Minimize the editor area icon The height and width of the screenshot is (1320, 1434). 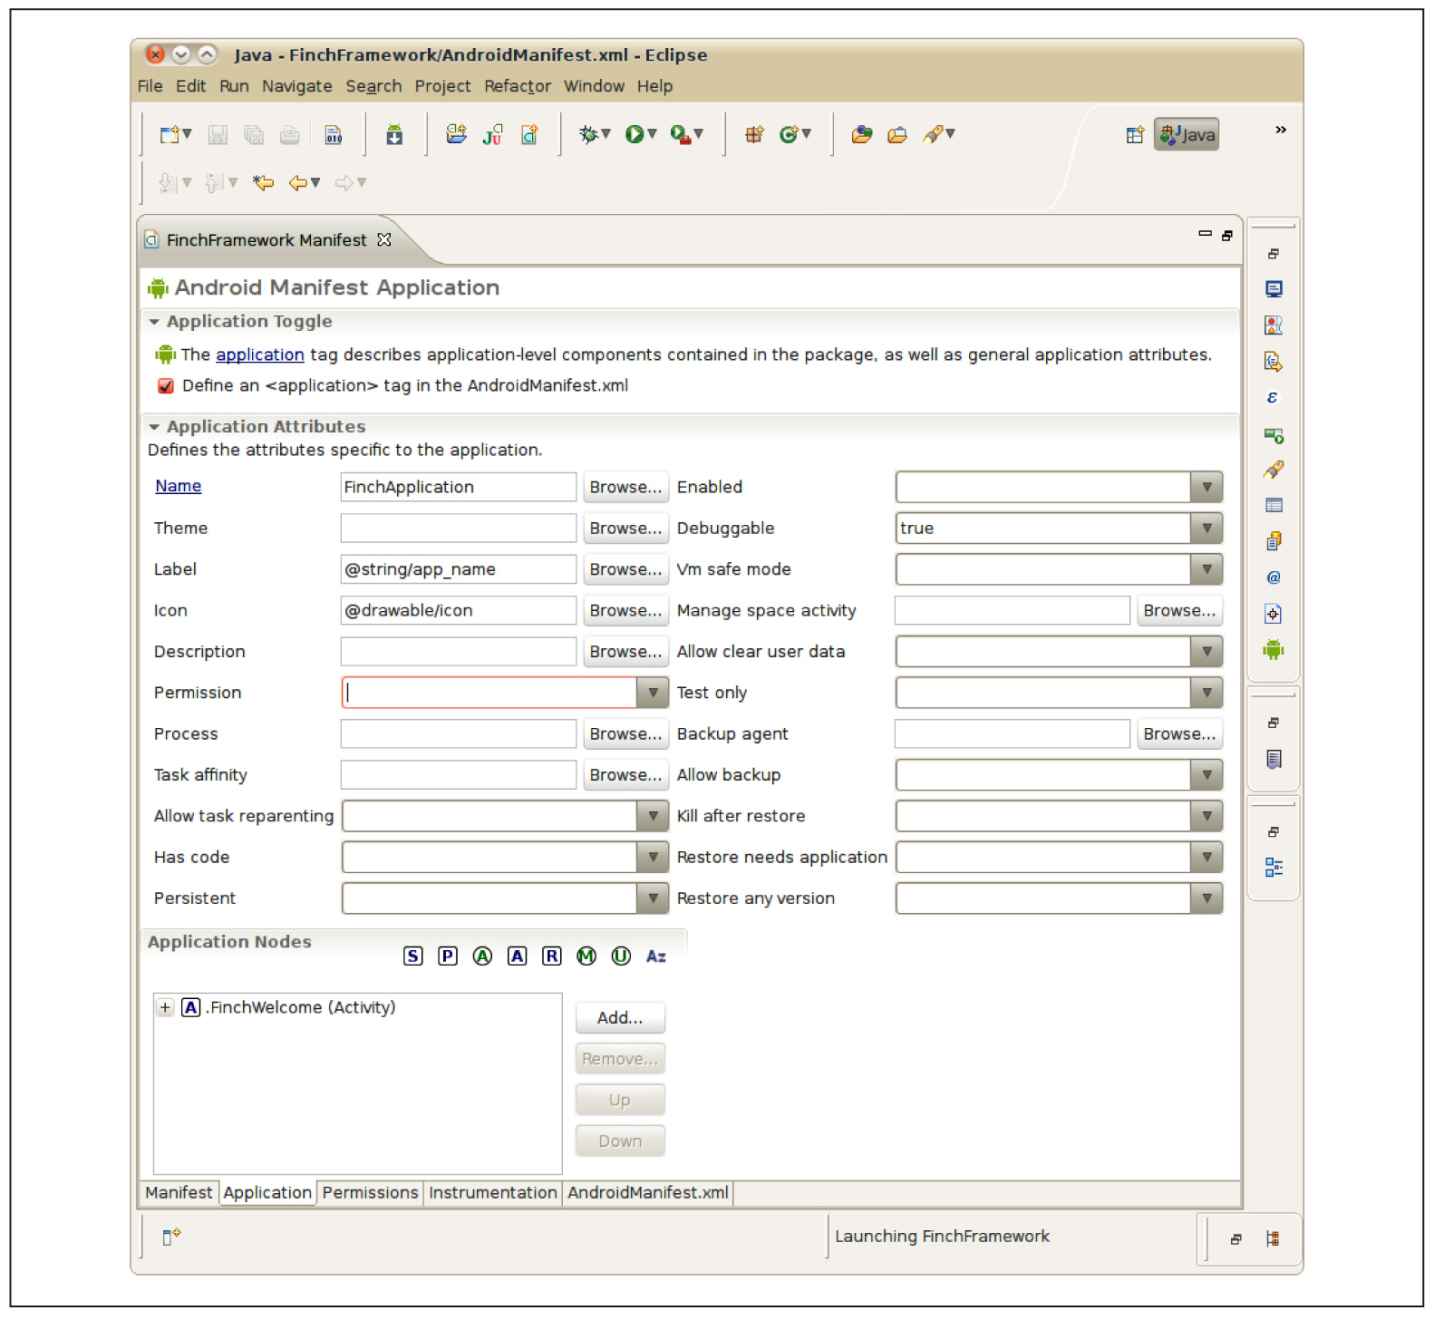[x=1205, y=234]
